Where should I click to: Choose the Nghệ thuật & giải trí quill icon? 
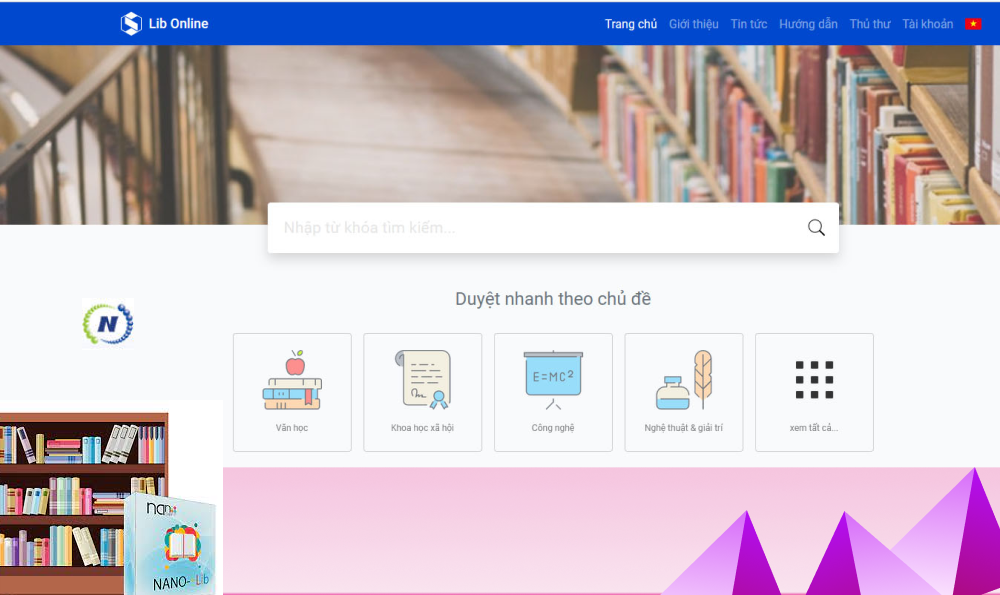click(x=684, y=380)
